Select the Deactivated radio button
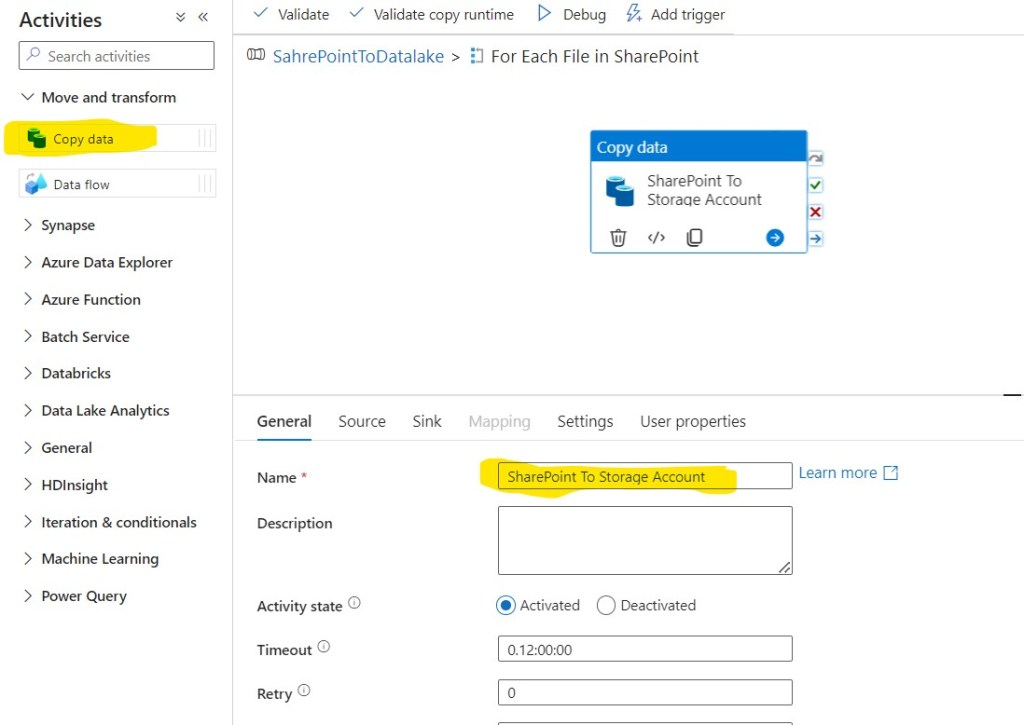 point(606,605)
